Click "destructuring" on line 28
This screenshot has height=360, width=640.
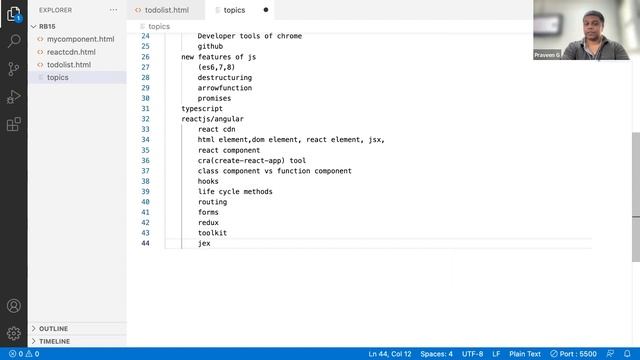pos(225,78)
